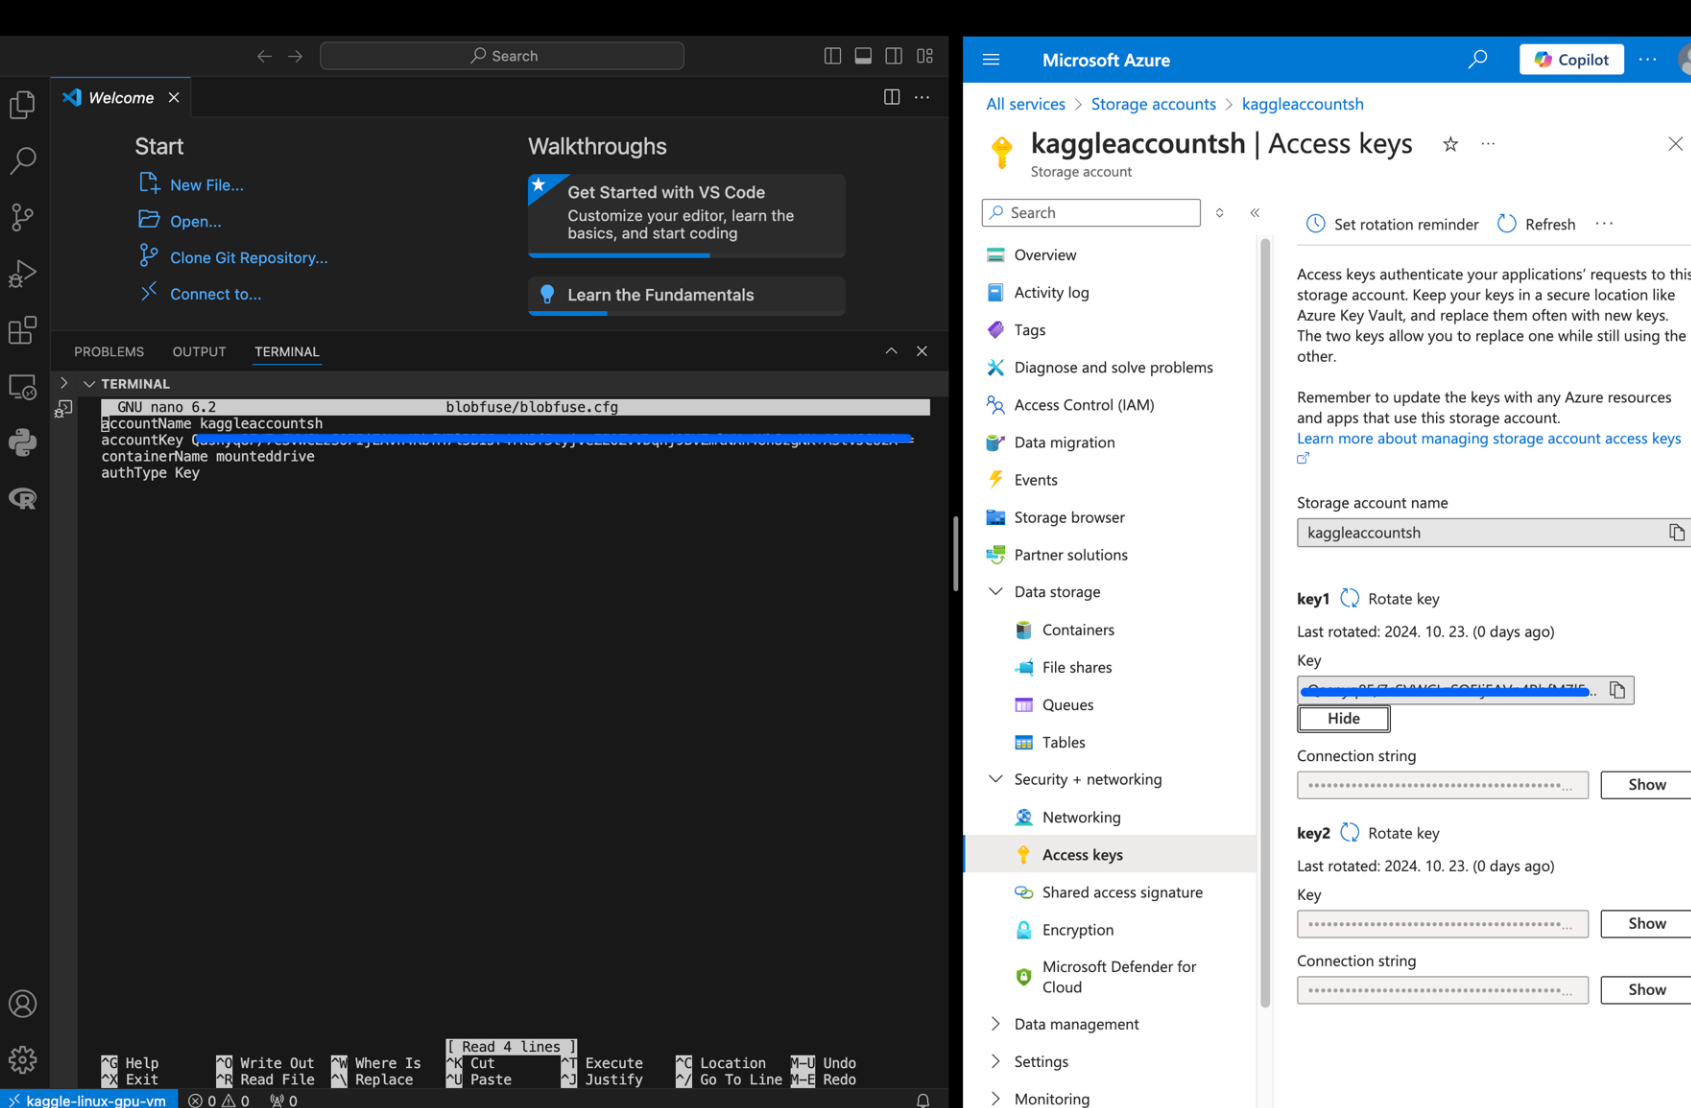Maximize the panel with the chevron up icon
1691x1108 pixels.
coord(891,351)
